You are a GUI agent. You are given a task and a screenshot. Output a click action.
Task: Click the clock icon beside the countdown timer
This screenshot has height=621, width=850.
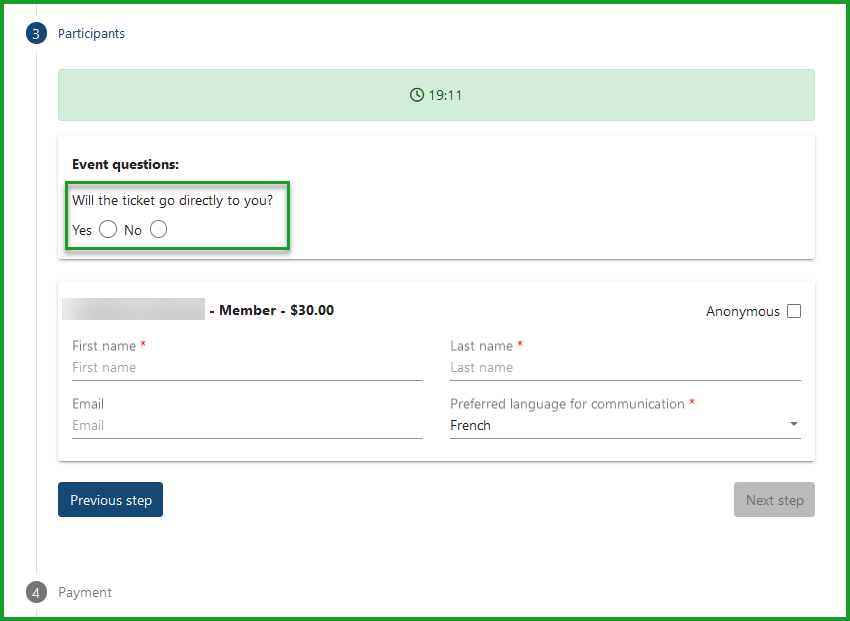[416, 94]
